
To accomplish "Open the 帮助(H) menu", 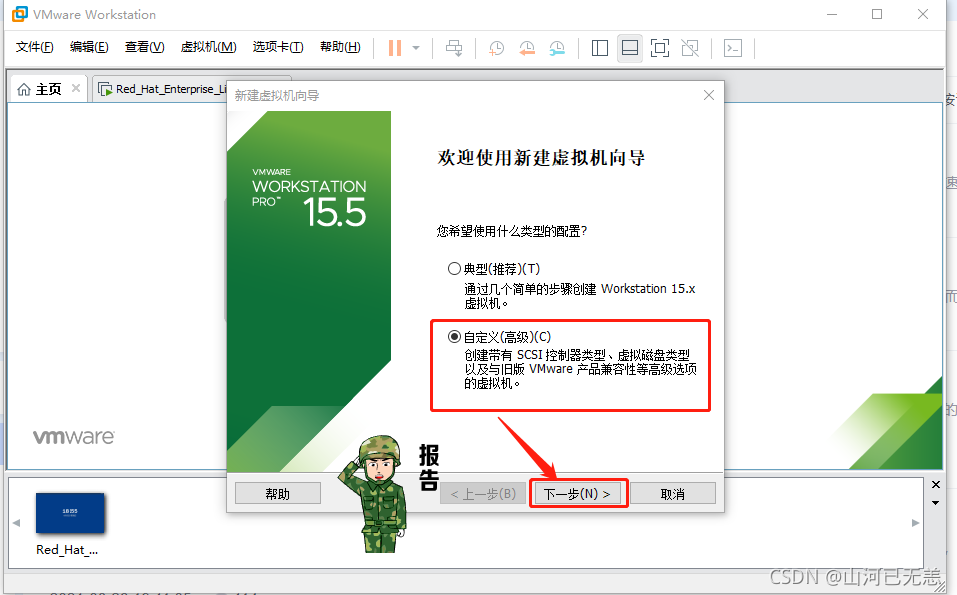I will [x=340, y=47].
